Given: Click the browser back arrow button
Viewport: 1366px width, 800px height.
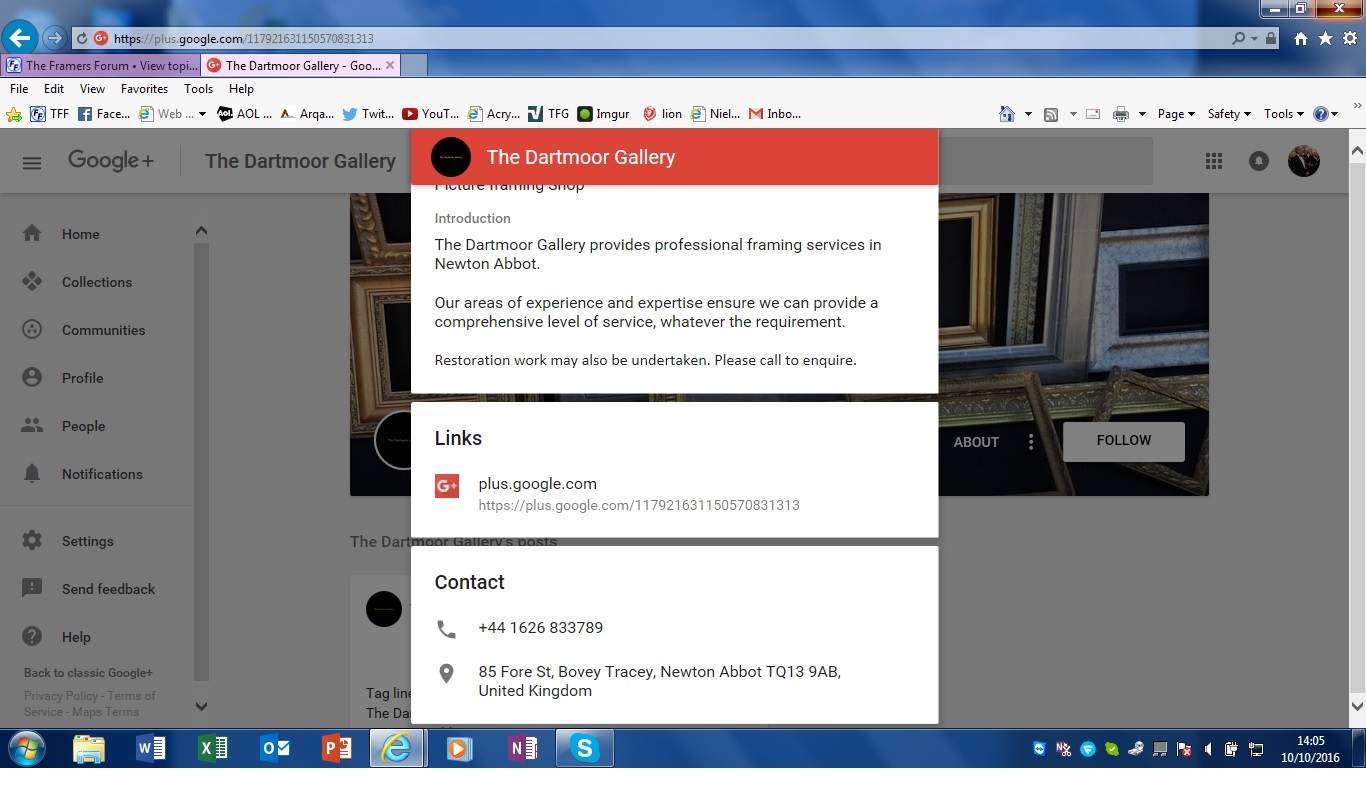Looking at the screenshot, I should [x=20, y=38].
